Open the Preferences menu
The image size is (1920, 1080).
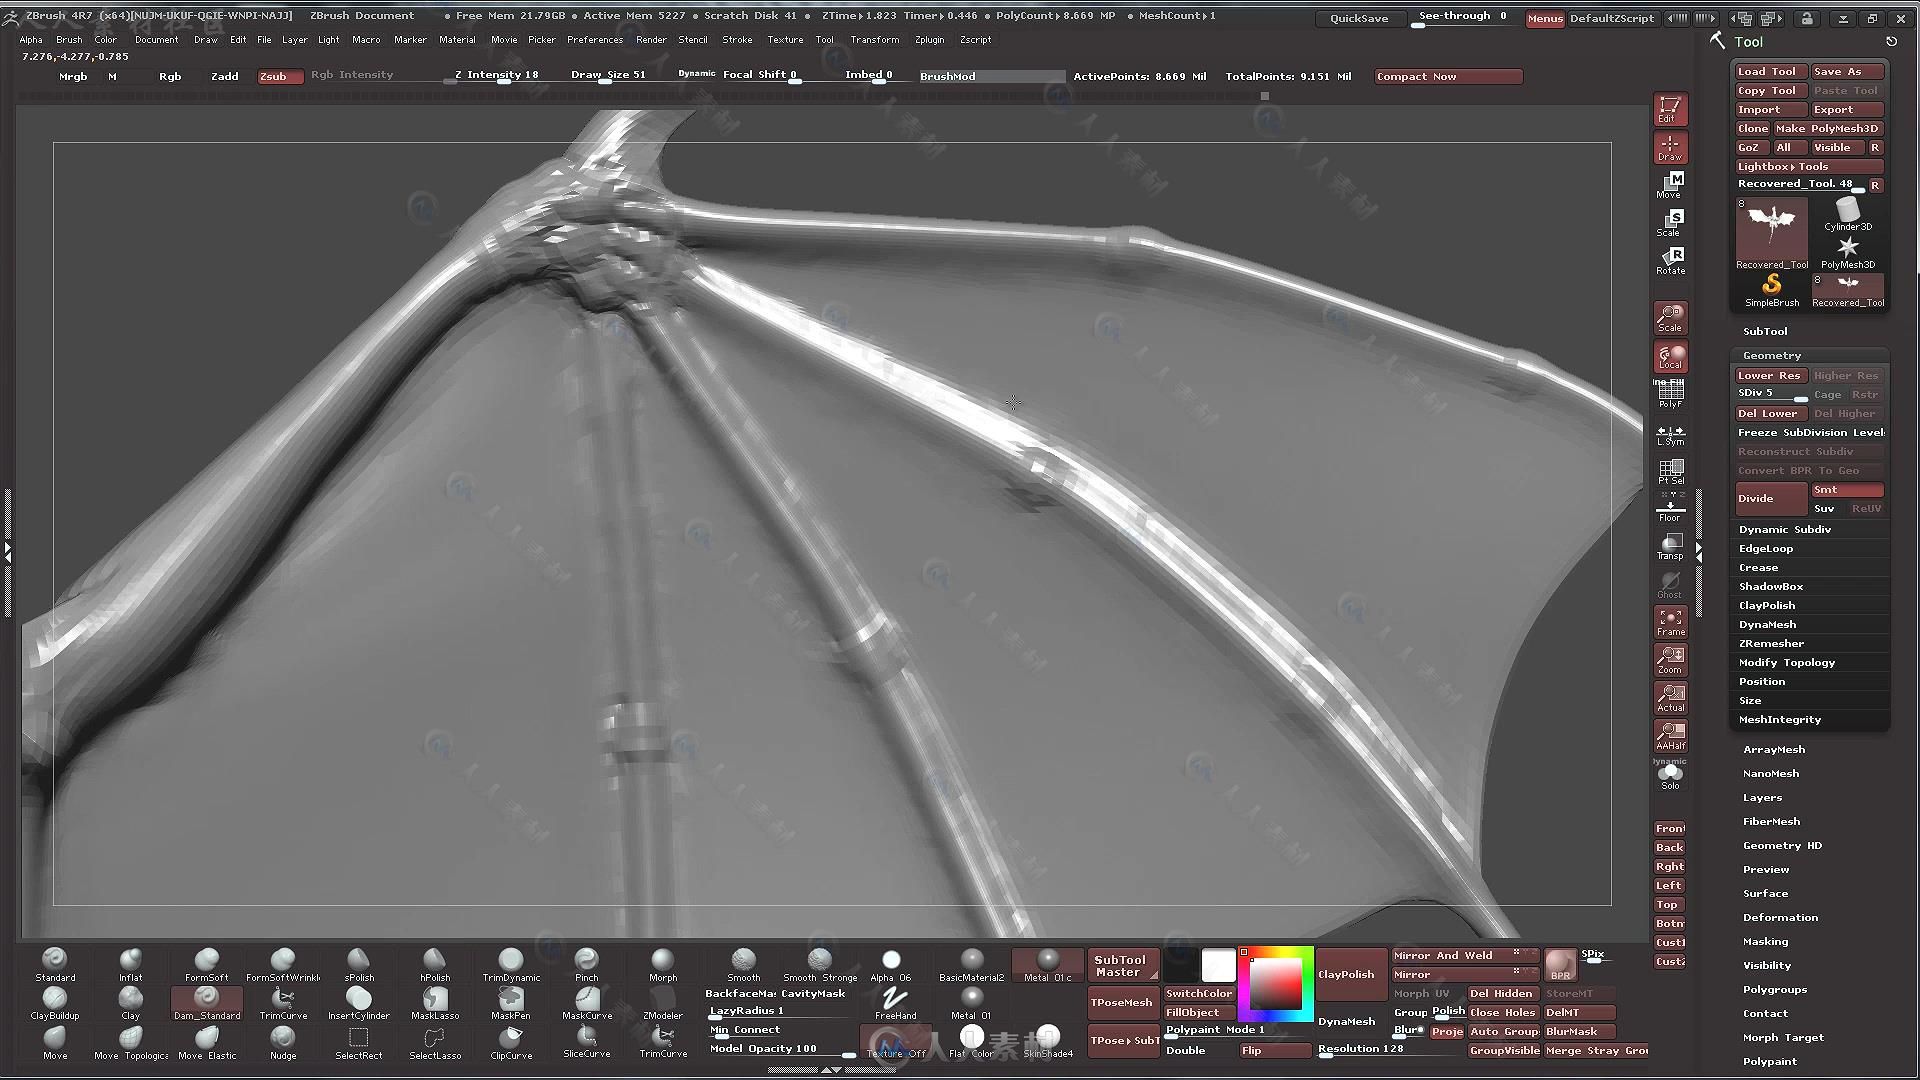pyautogui.click(x=595, y=40)
